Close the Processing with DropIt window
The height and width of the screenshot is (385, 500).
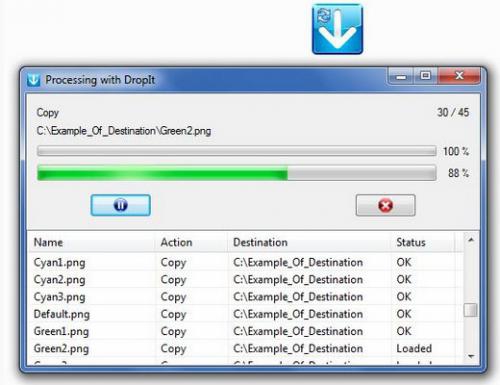(459, 76)
